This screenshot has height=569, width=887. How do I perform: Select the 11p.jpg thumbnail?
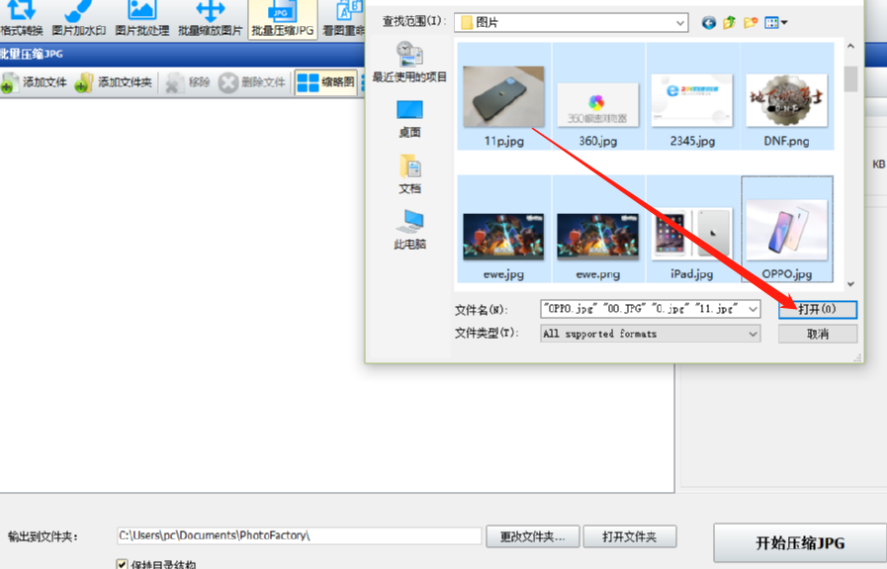[x=503, y=96]
